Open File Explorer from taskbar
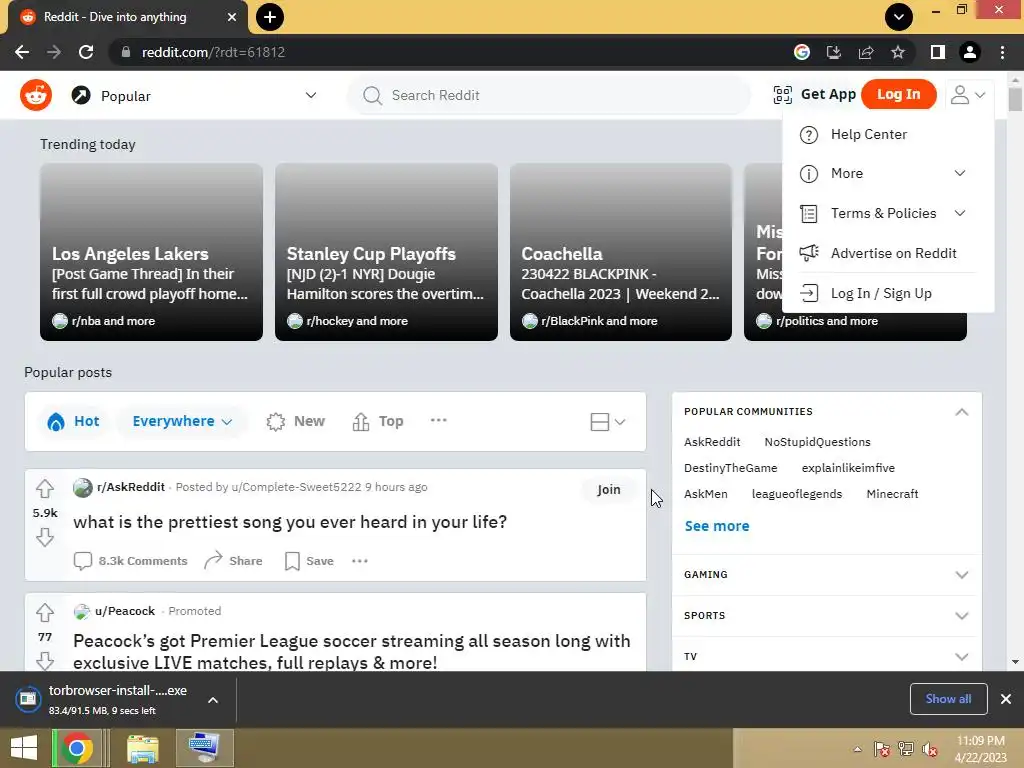 [x=142, y=748]
